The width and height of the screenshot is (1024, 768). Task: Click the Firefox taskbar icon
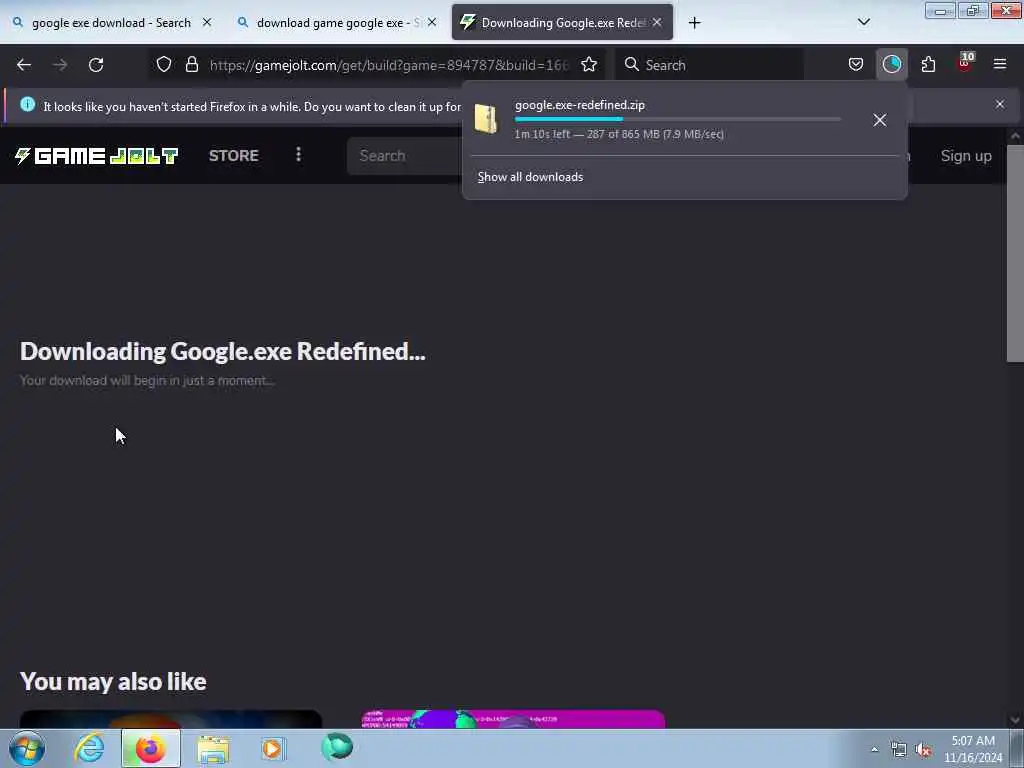pos(151,748)
